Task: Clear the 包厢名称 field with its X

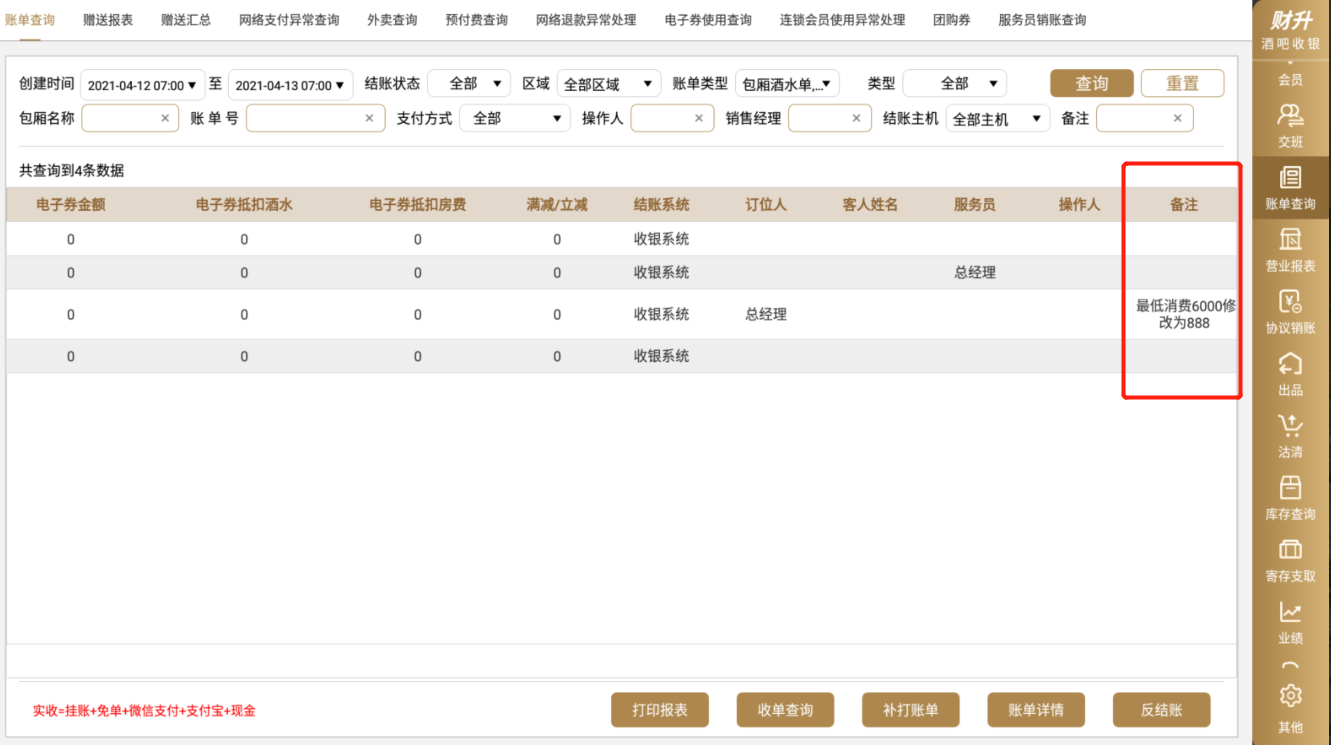Action: (x=165, y=118)
